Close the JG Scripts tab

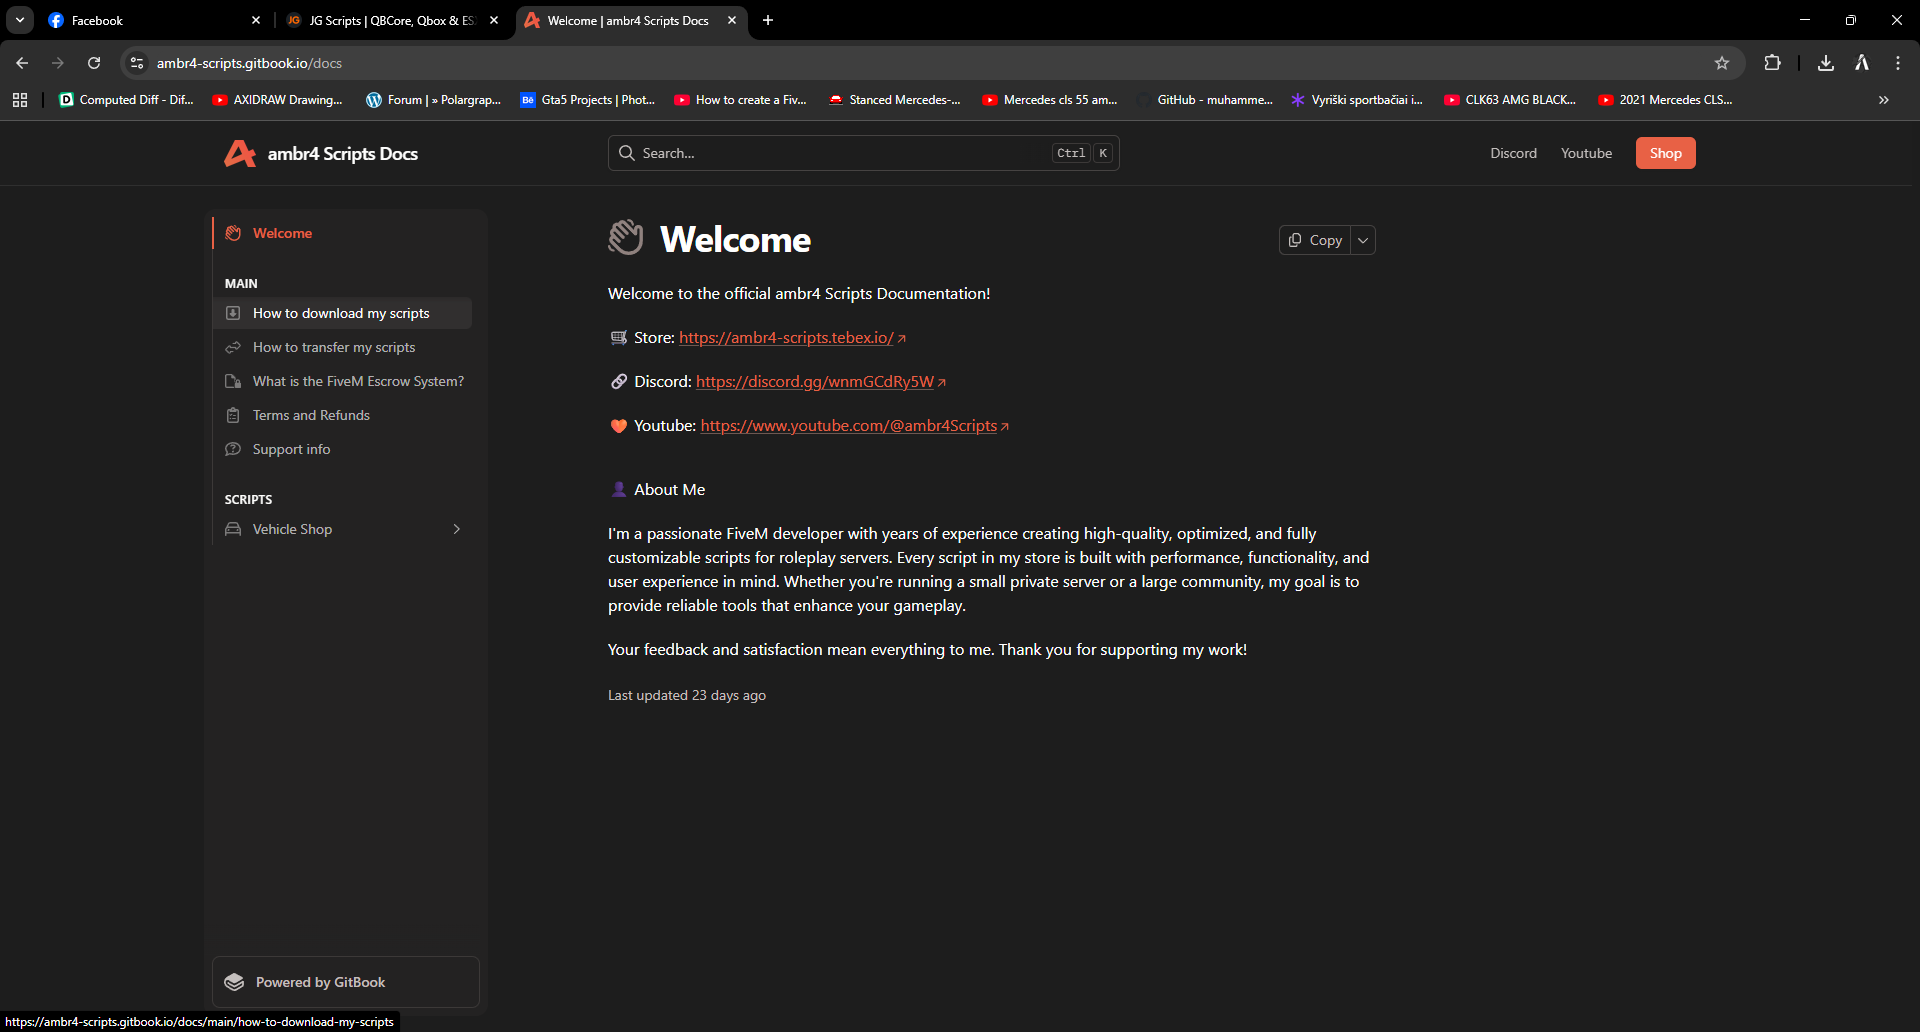[x=494, y=20]
